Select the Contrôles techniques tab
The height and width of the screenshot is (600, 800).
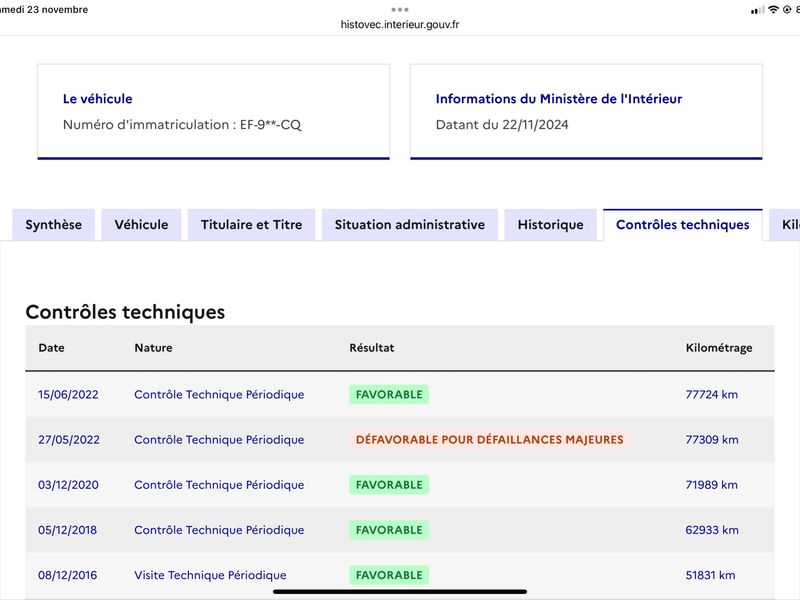click(683, 224)
